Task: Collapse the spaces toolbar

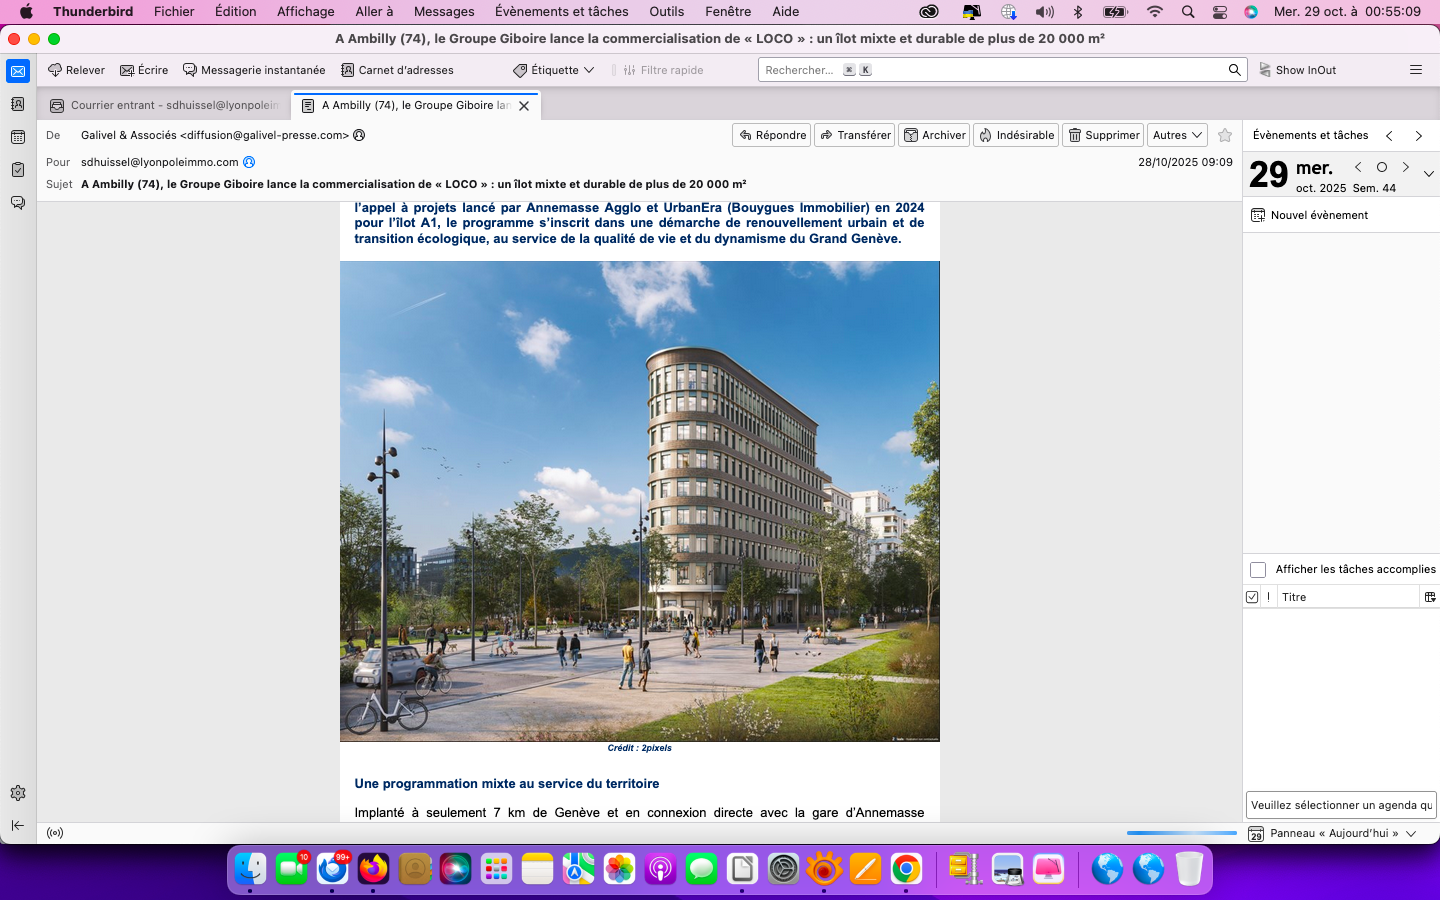Action: [x=18, y=825]
